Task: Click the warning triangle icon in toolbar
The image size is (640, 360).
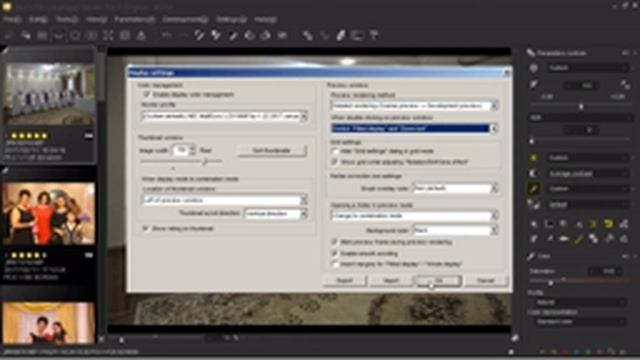Action: [141, 36]
